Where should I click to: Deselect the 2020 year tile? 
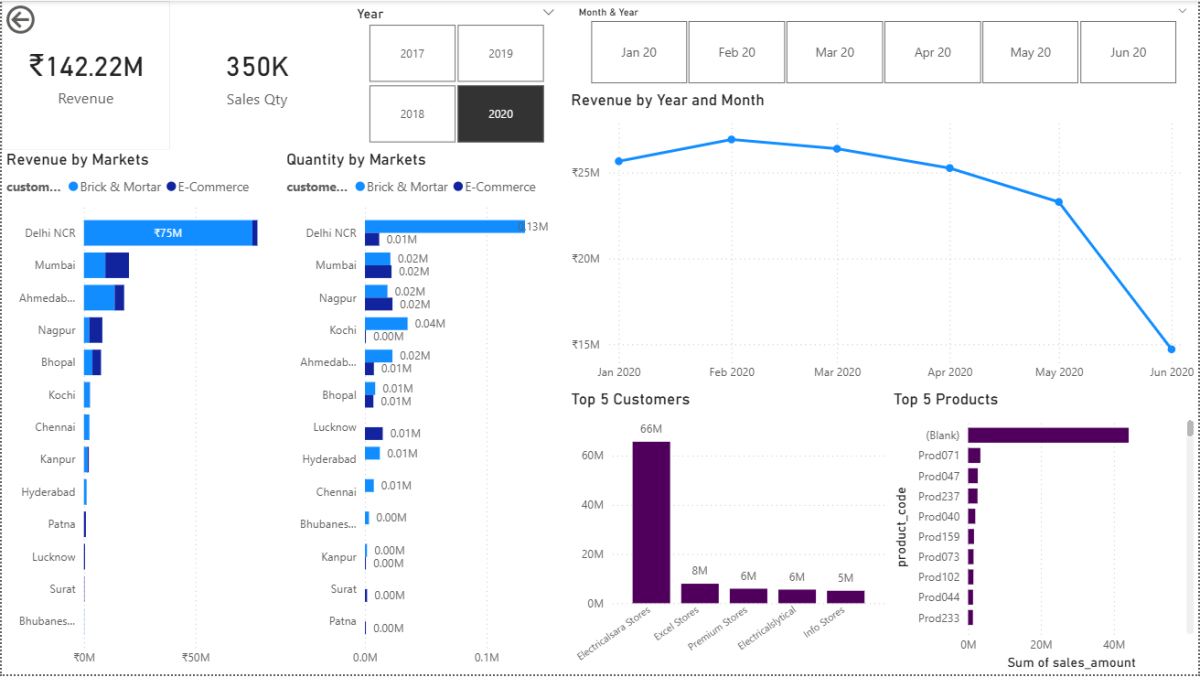click(500, 114)
